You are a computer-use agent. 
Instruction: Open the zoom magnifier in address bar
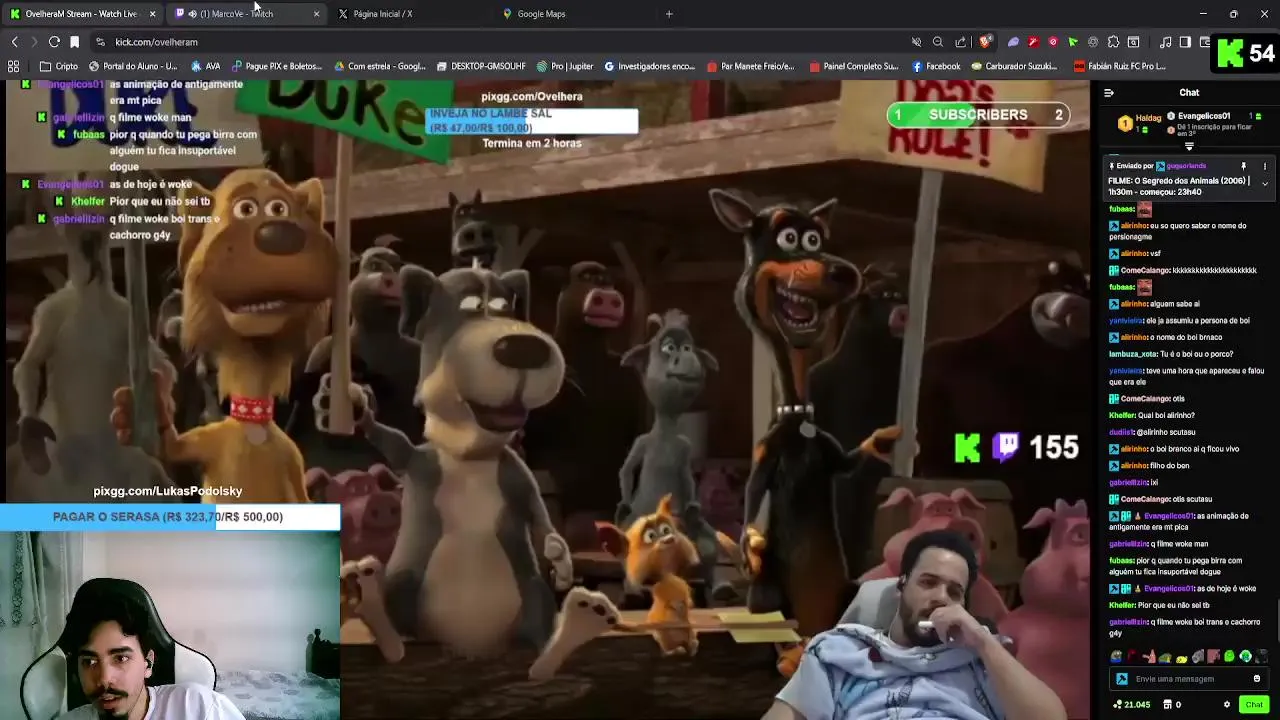click(938, 42)
